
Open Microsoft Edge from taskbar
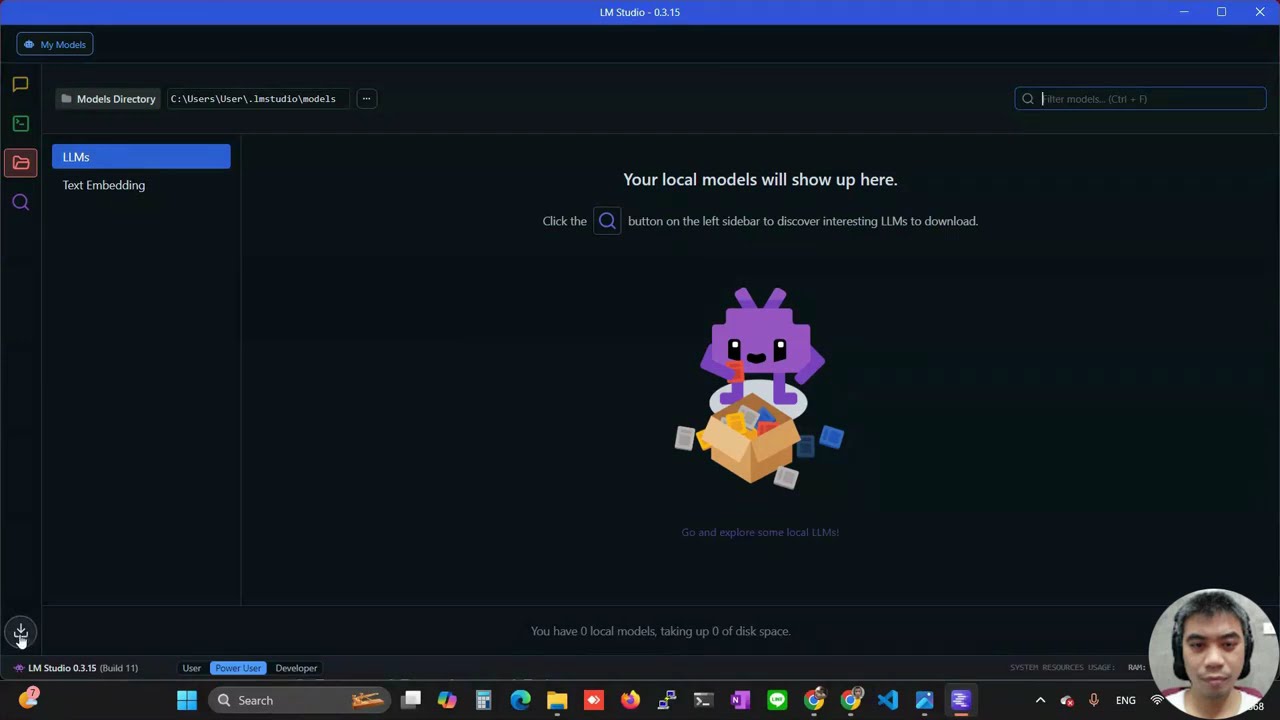pos(520,700)
